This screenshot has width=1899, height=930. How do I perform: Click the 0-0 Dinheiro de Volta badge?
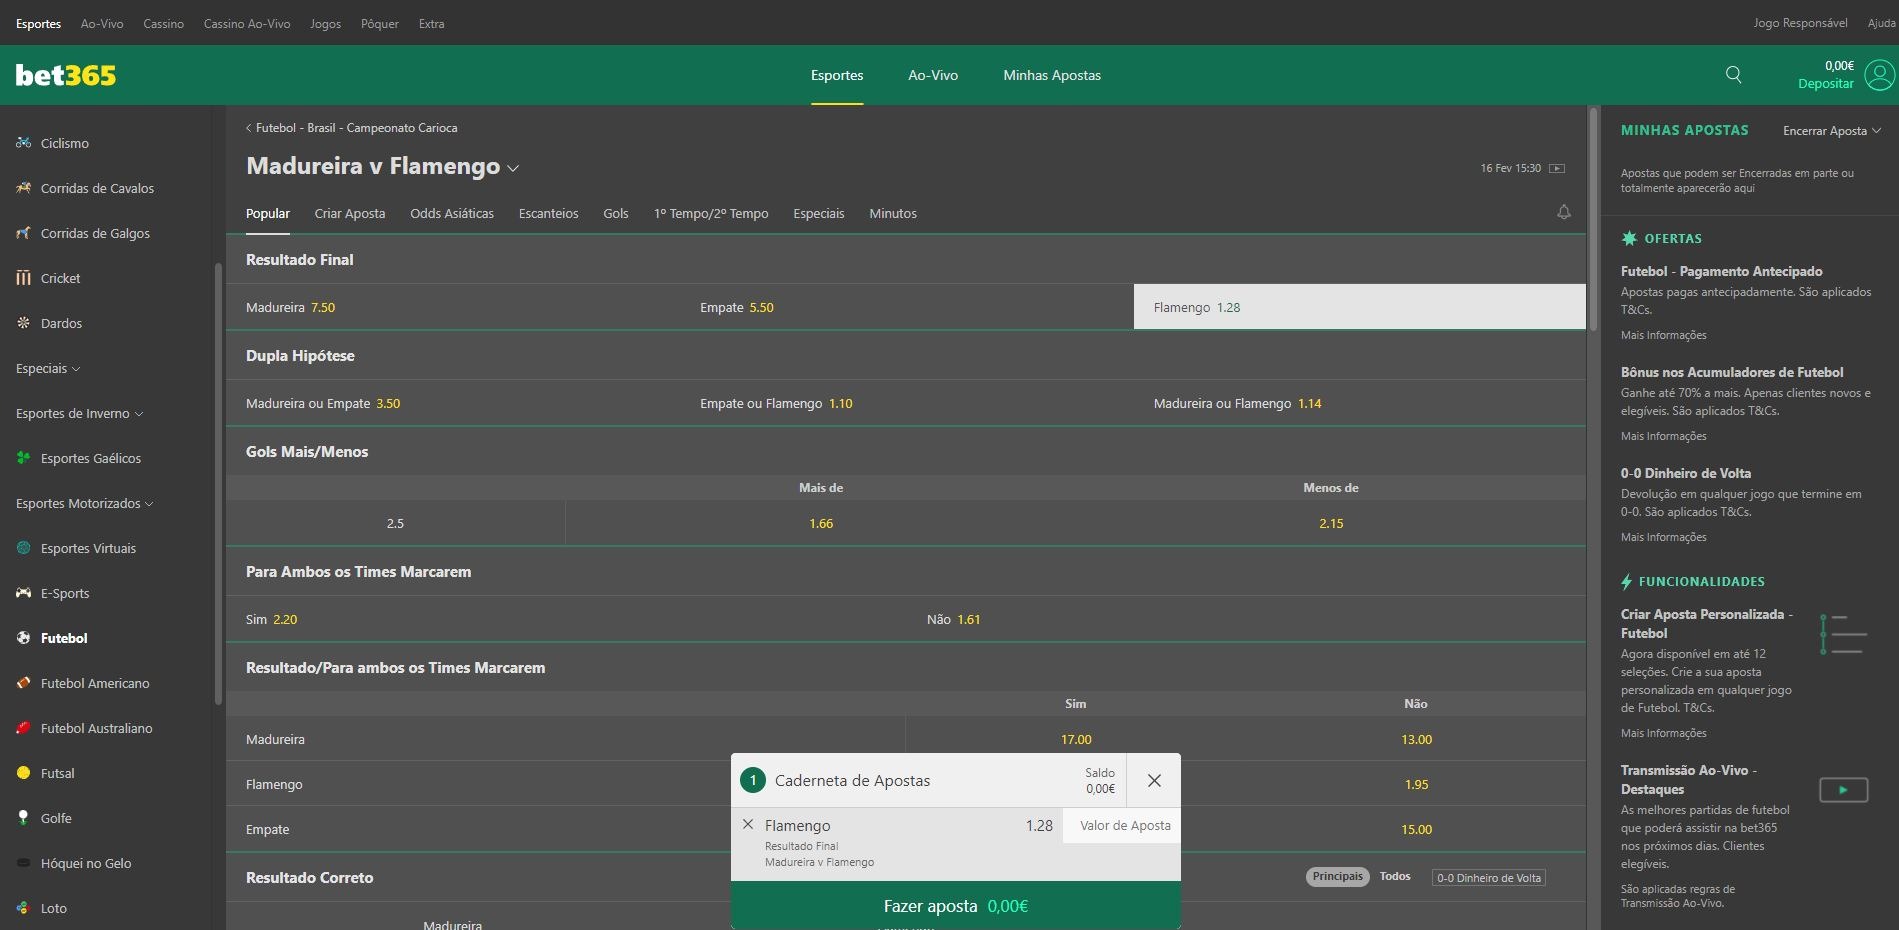tap(1489, 878)
